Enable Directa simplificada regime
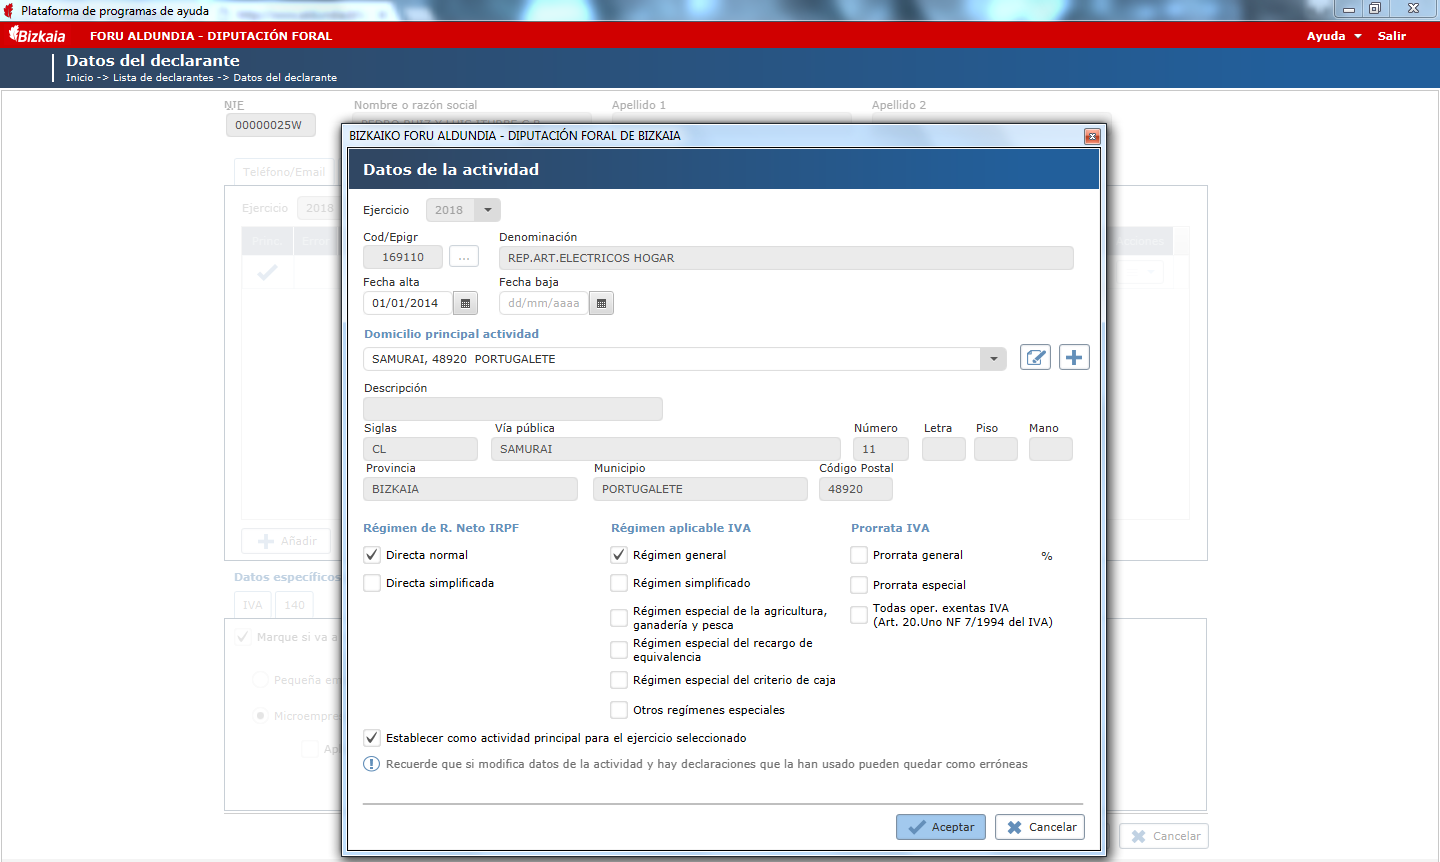The image size is (1440, 862). click(x=372, y=583)
